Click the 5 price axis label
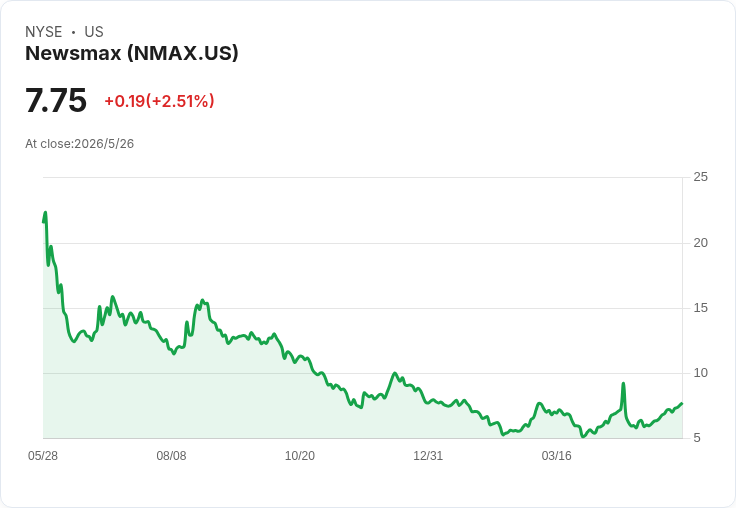The width and height of the screenshot is (736, 508). click(x=697, y=438)
